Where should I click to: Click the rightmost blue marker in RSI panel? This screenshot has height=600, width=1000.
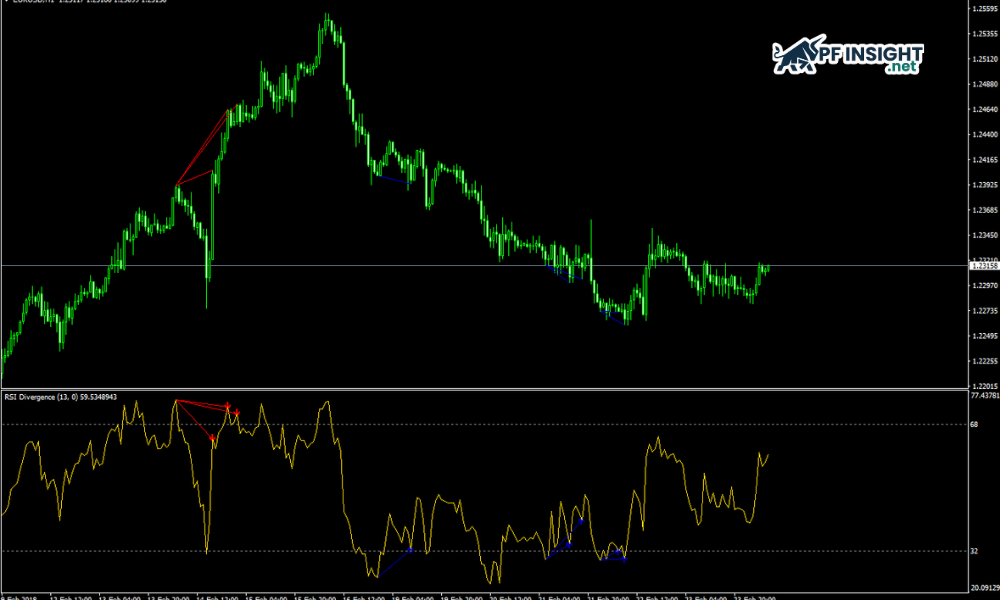pyautogui.click(x=625, y=559)
